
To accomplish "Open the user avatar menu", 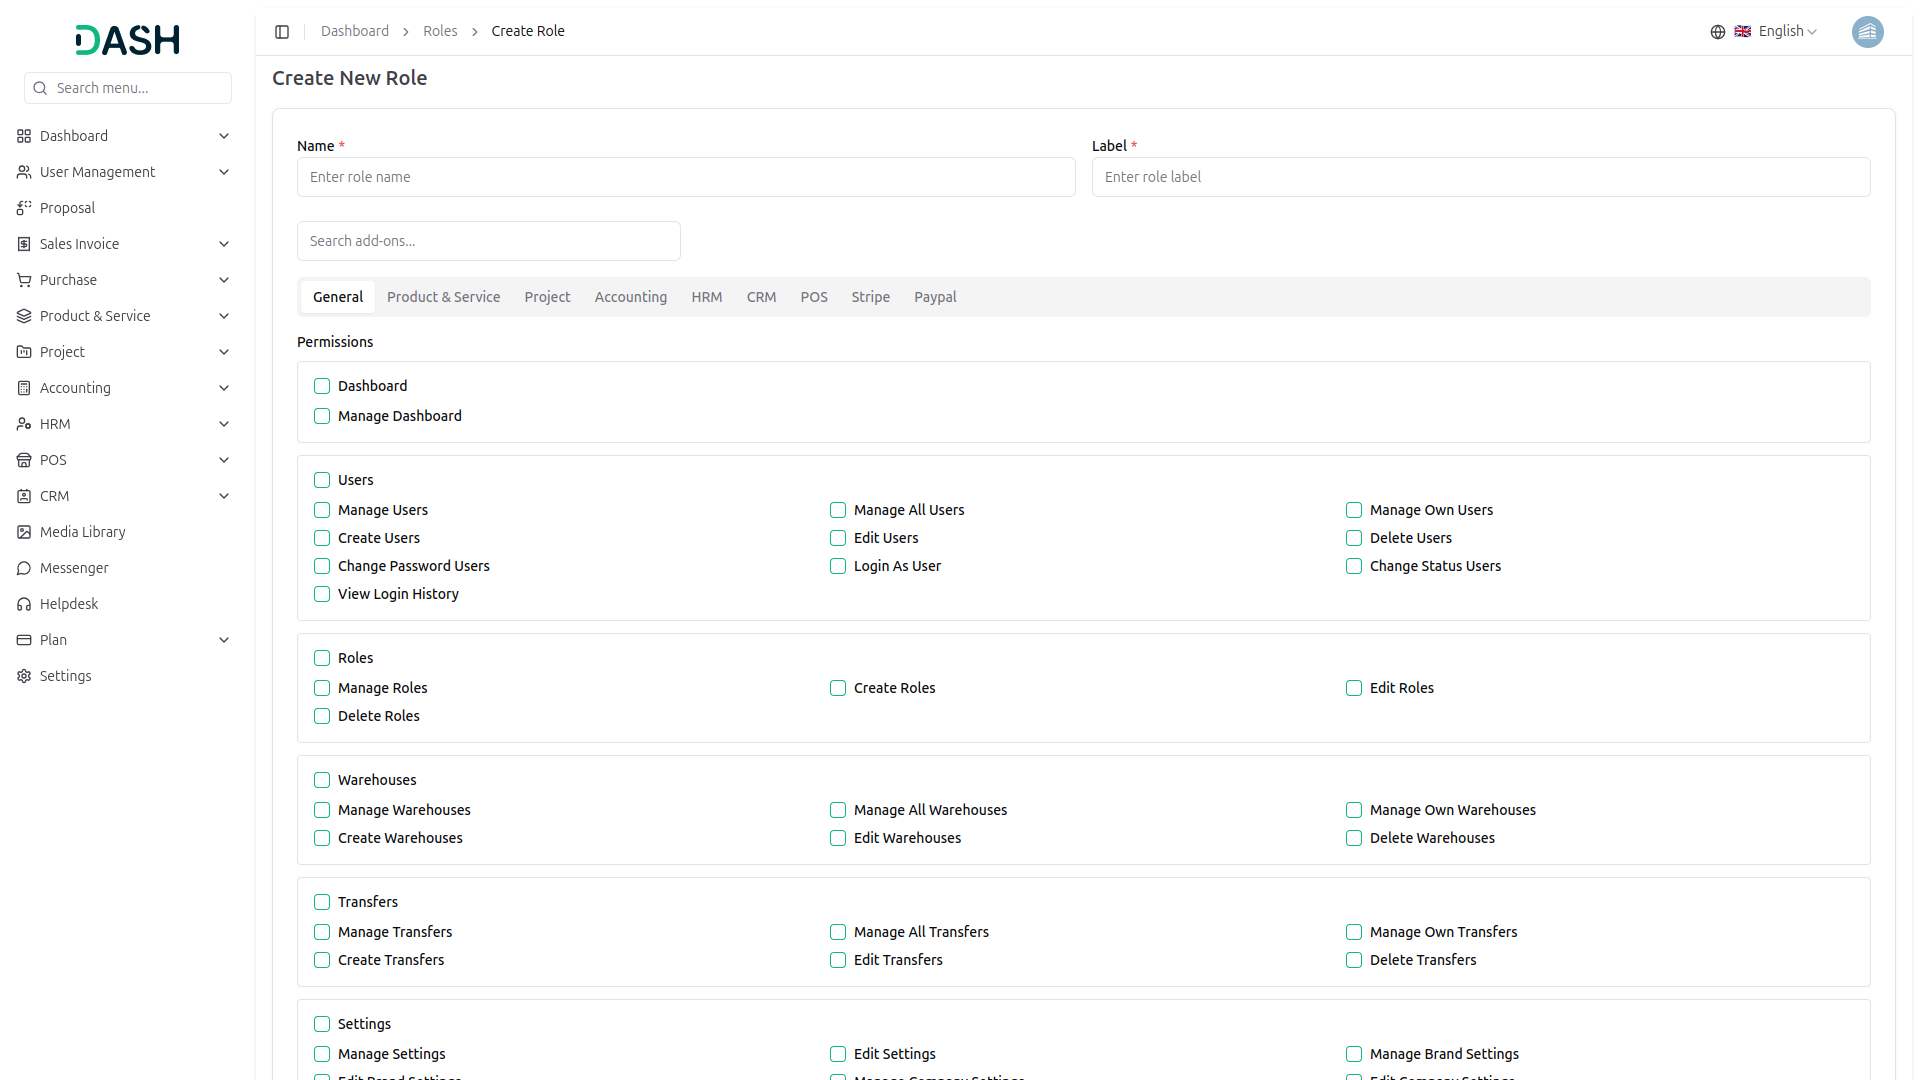I will (x=1867, y=32).
